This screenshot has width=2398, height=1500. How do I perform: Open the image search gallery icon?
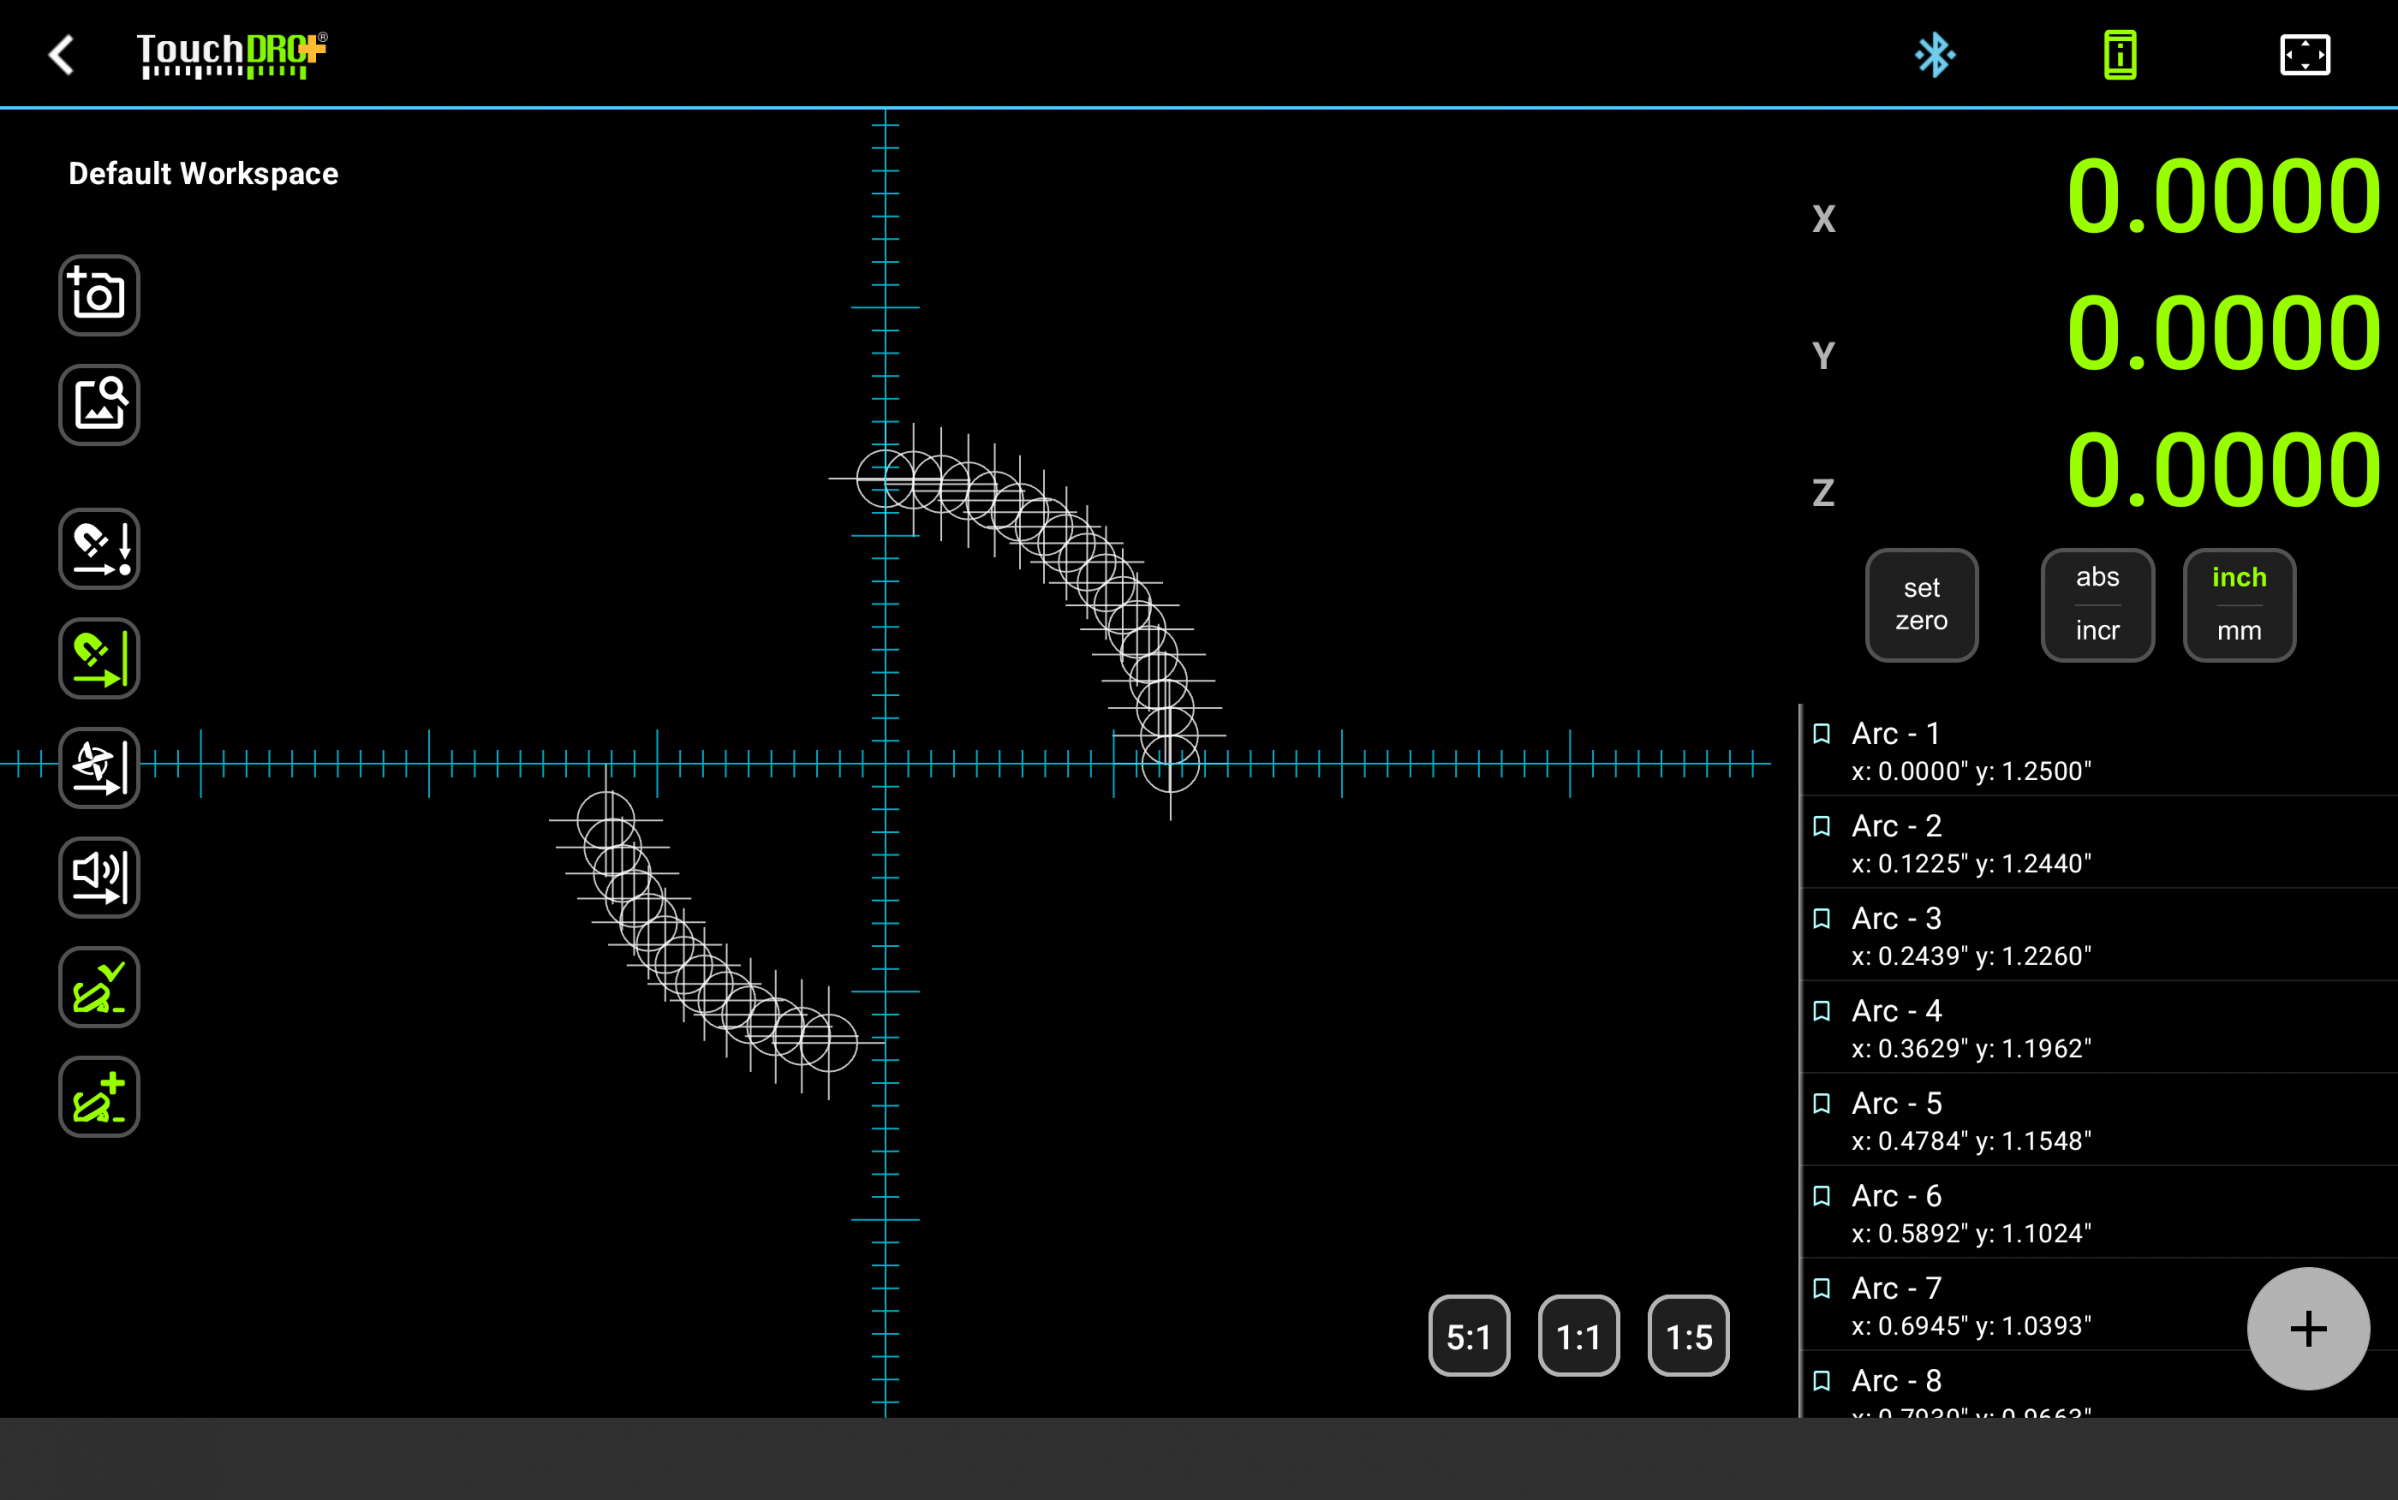click(x=99, y=404)
